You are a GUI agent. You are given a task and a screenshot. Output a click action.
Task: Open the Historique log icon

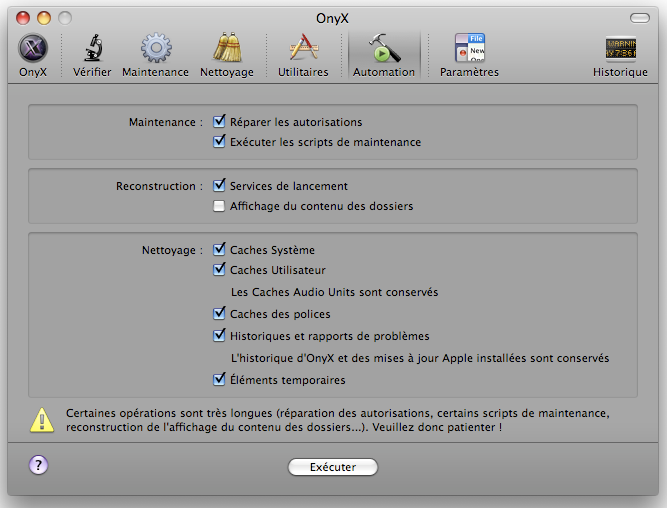click(621, 48)
